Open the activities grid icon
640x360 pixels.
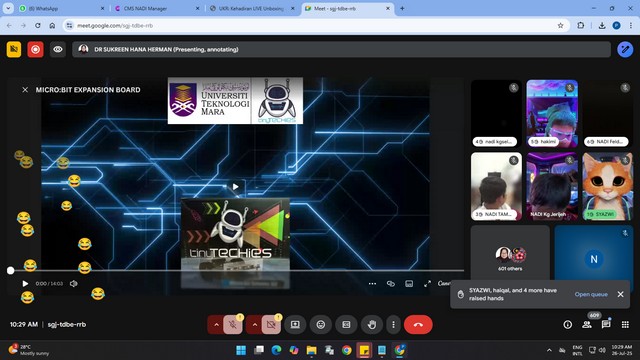click(x=625, y=324)
